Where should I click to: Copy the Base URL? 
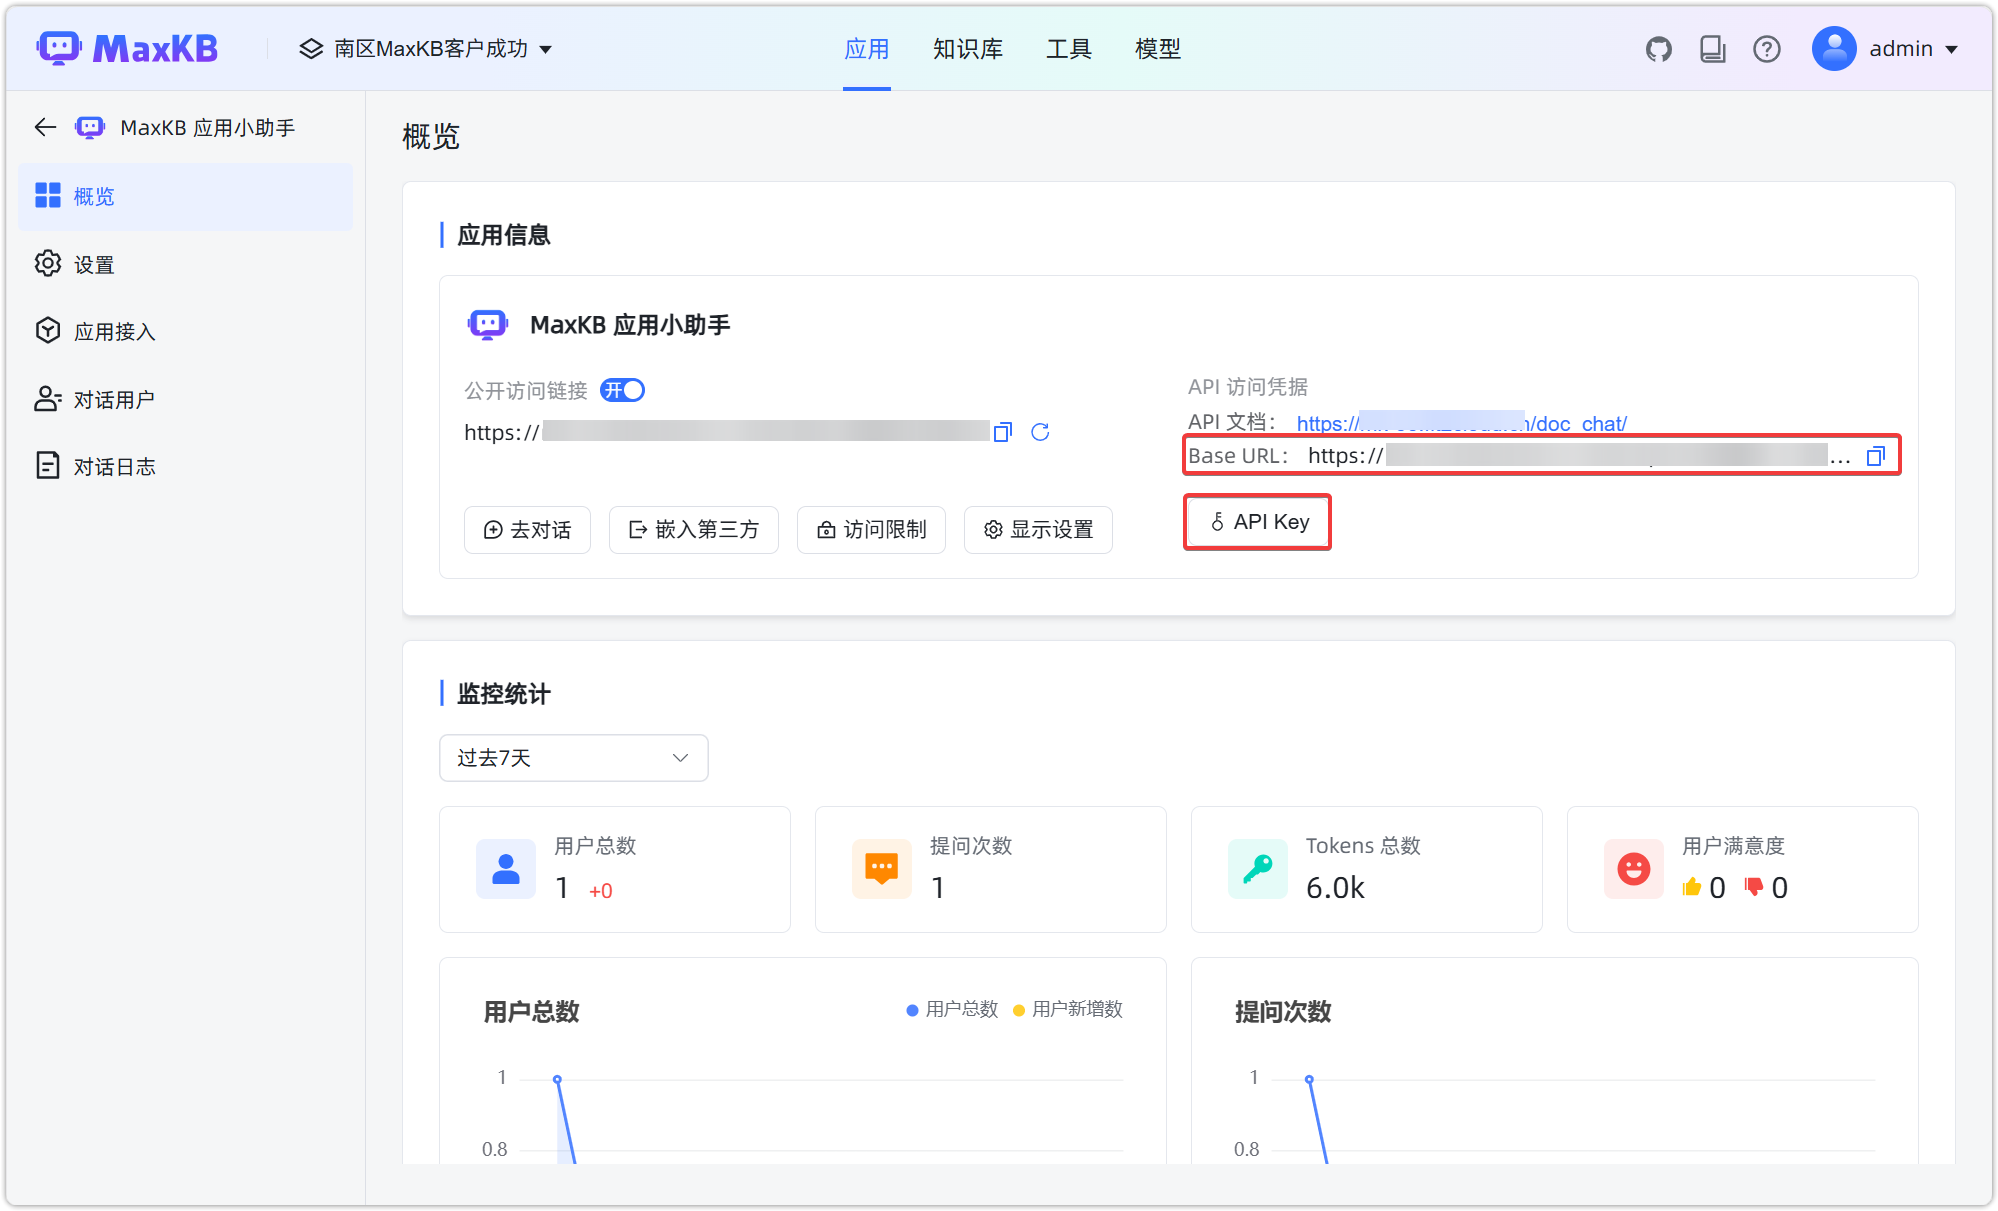pyautogui.click(x=1876, y=456)
